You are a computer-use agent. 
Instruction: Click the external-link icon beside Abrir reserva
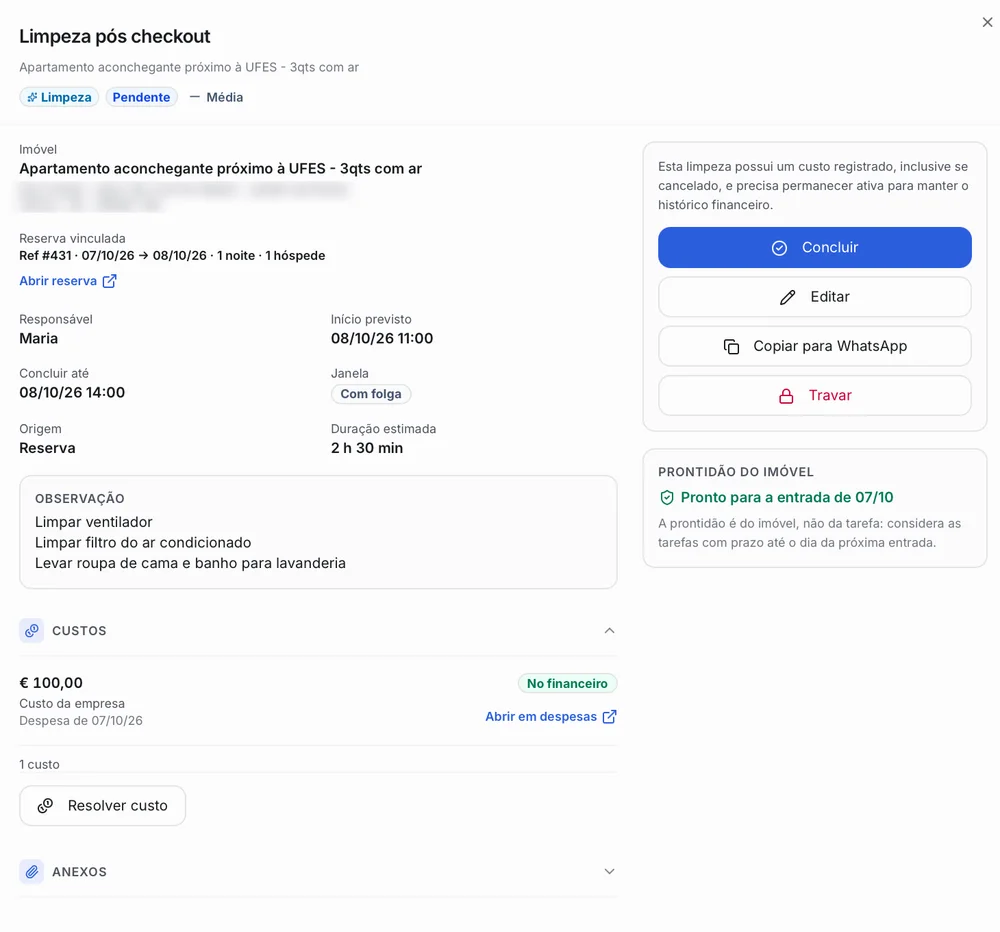(110, 281)
